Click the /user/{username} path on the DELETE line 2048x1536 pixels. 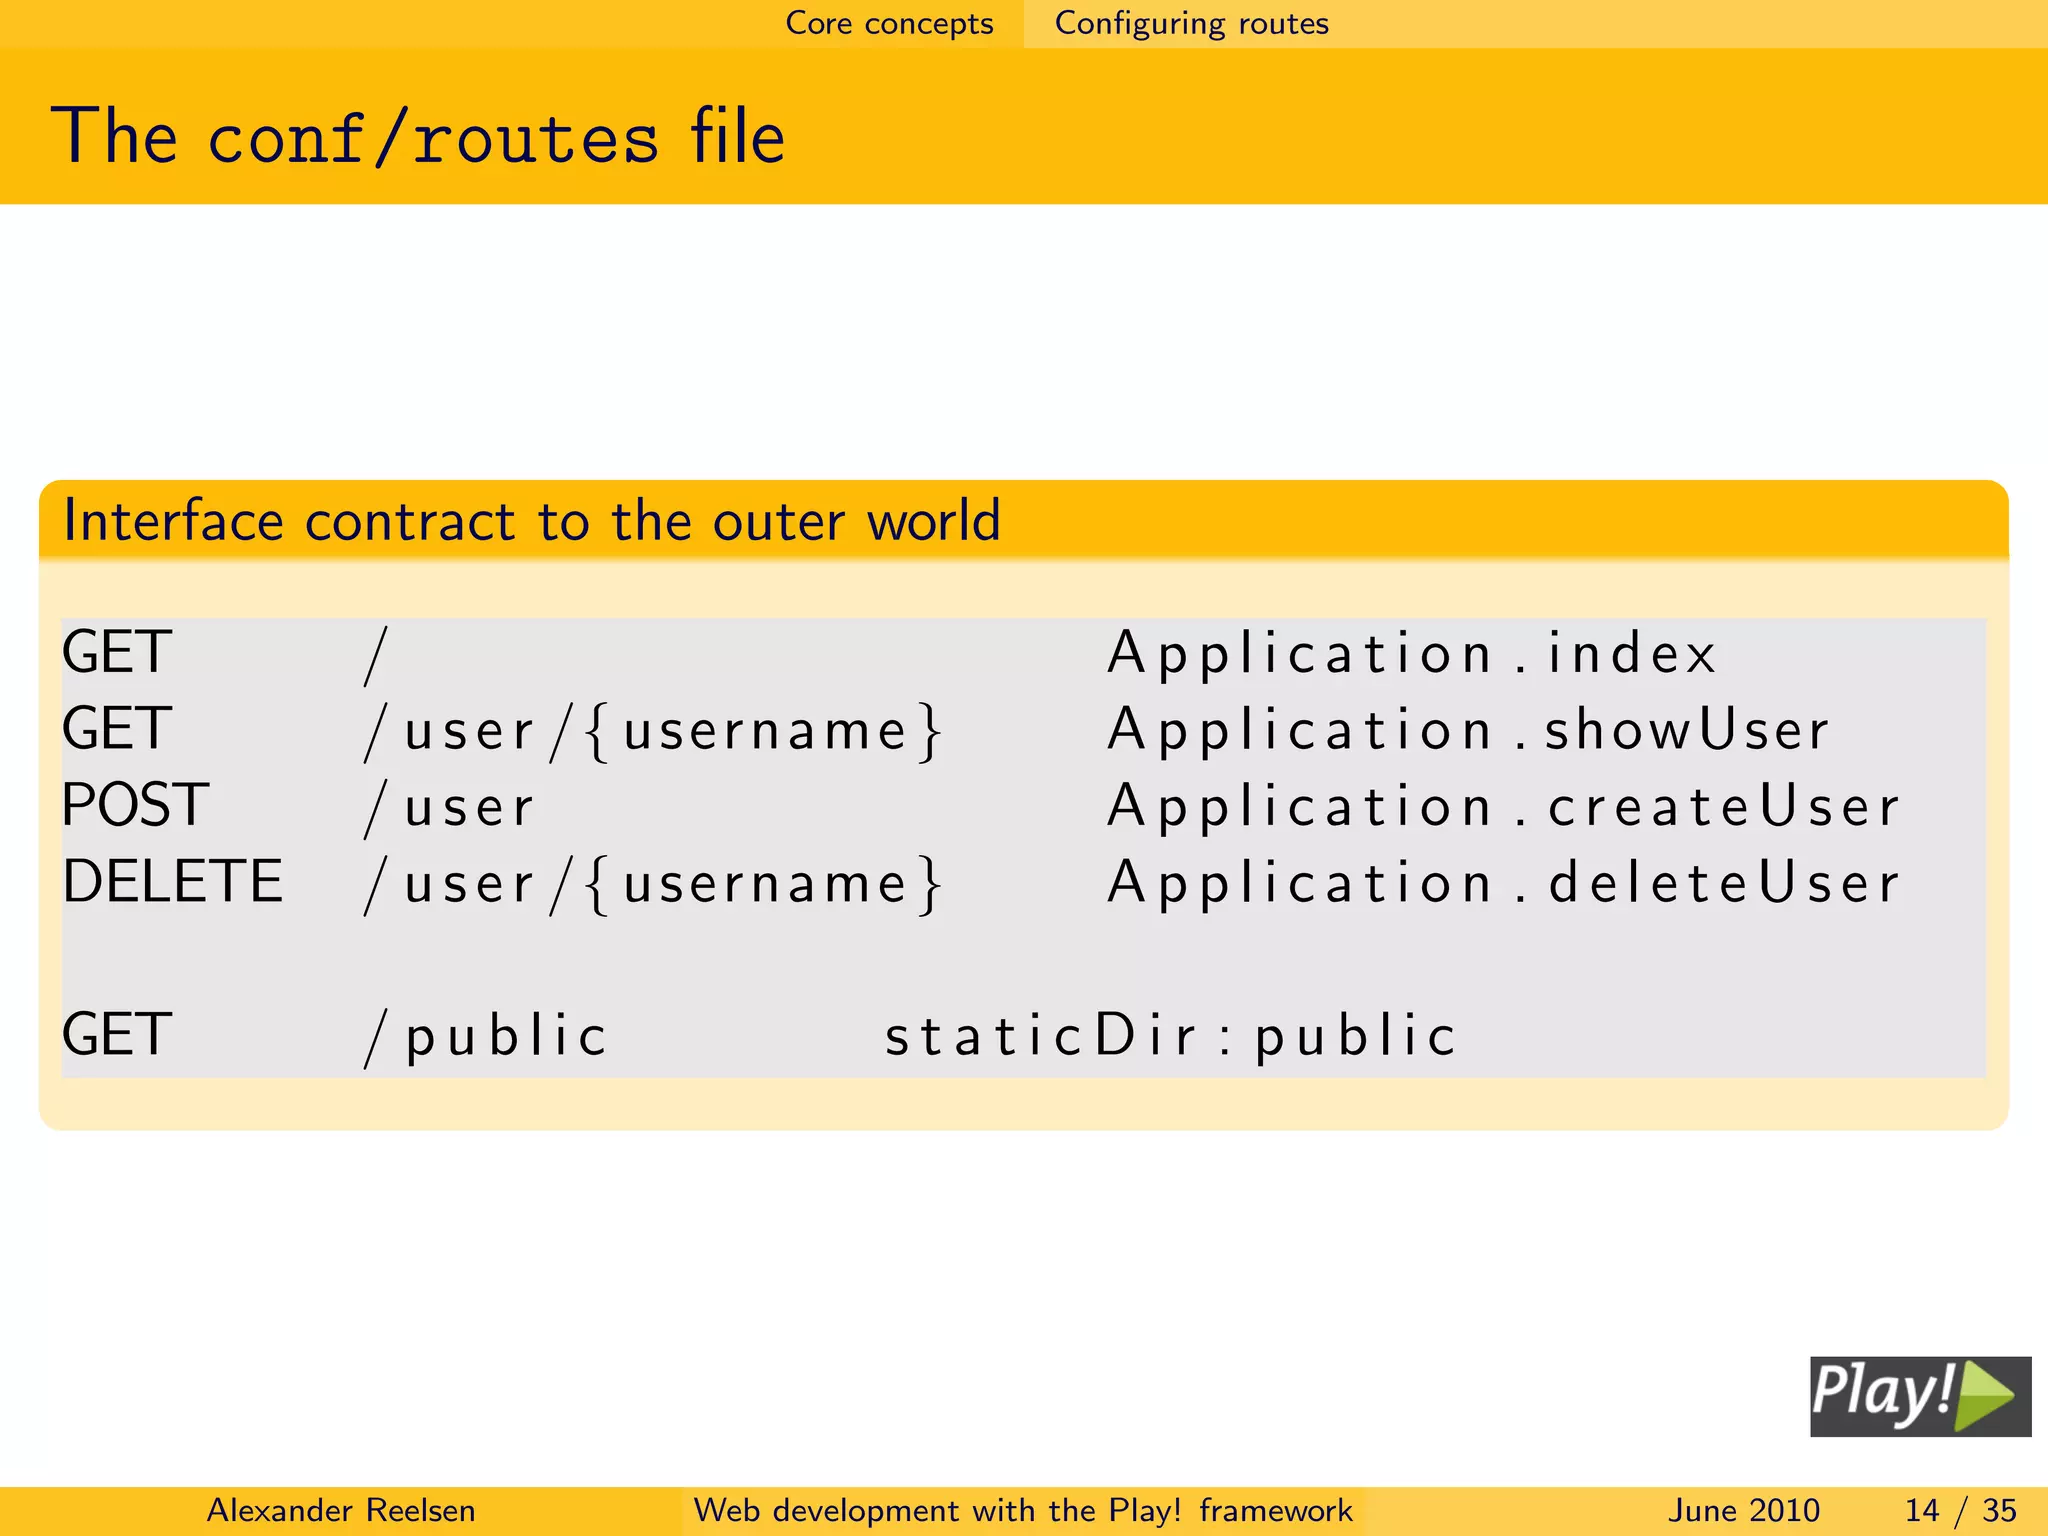click(x=653, y=884)
